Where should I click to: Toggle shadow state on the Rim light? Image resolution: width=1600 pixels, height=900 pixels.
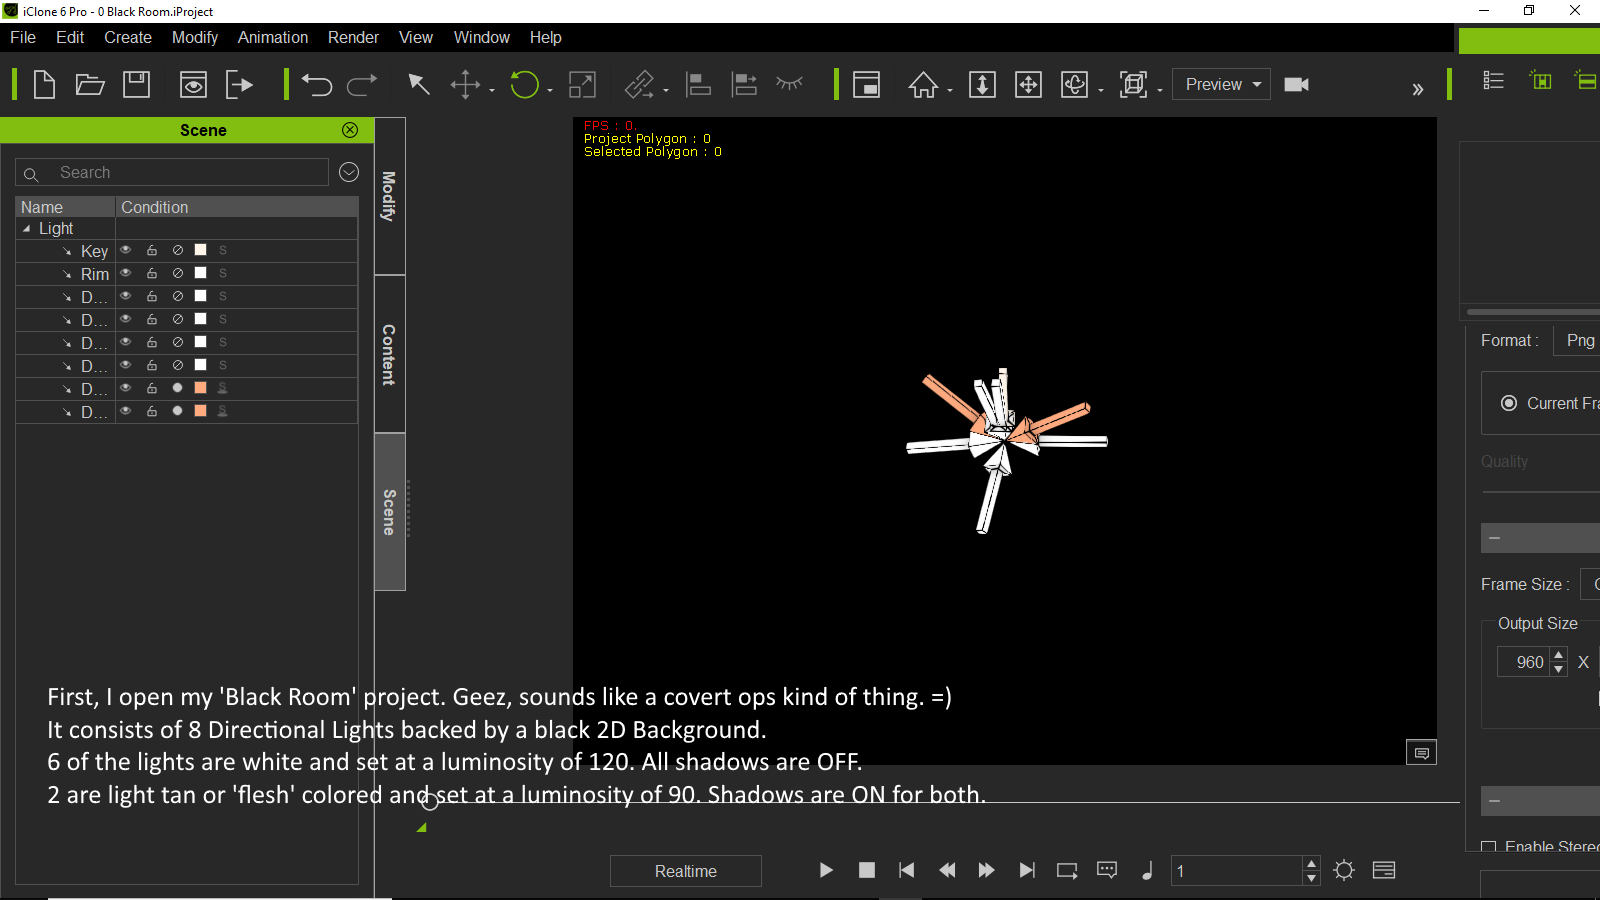[x=178, y=273]
